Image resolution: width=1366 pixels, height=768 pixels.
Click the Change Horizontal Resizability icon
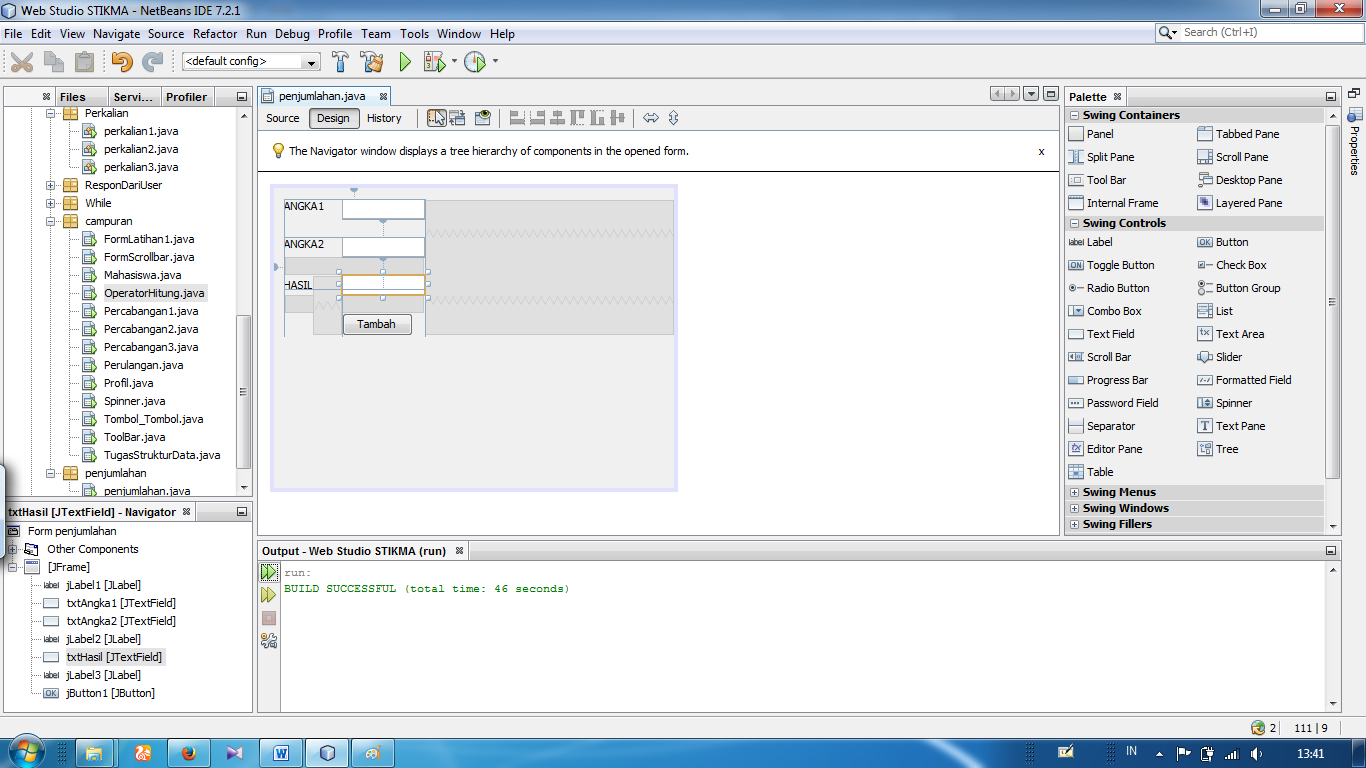652,117
